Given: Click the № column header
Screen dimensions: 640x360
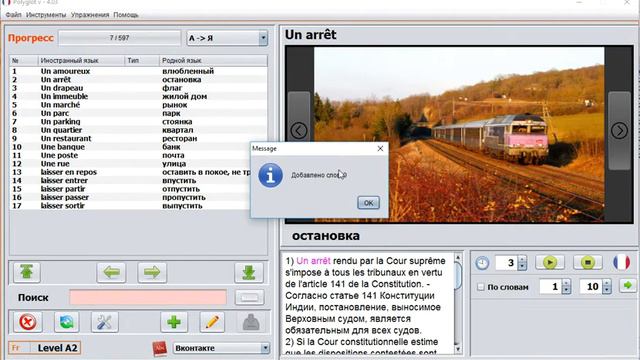Looking at the screenshot, I should click(24, 60).
